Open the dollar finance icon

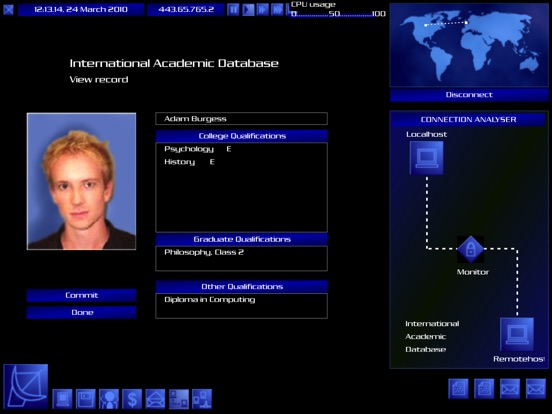click(132, 399)
